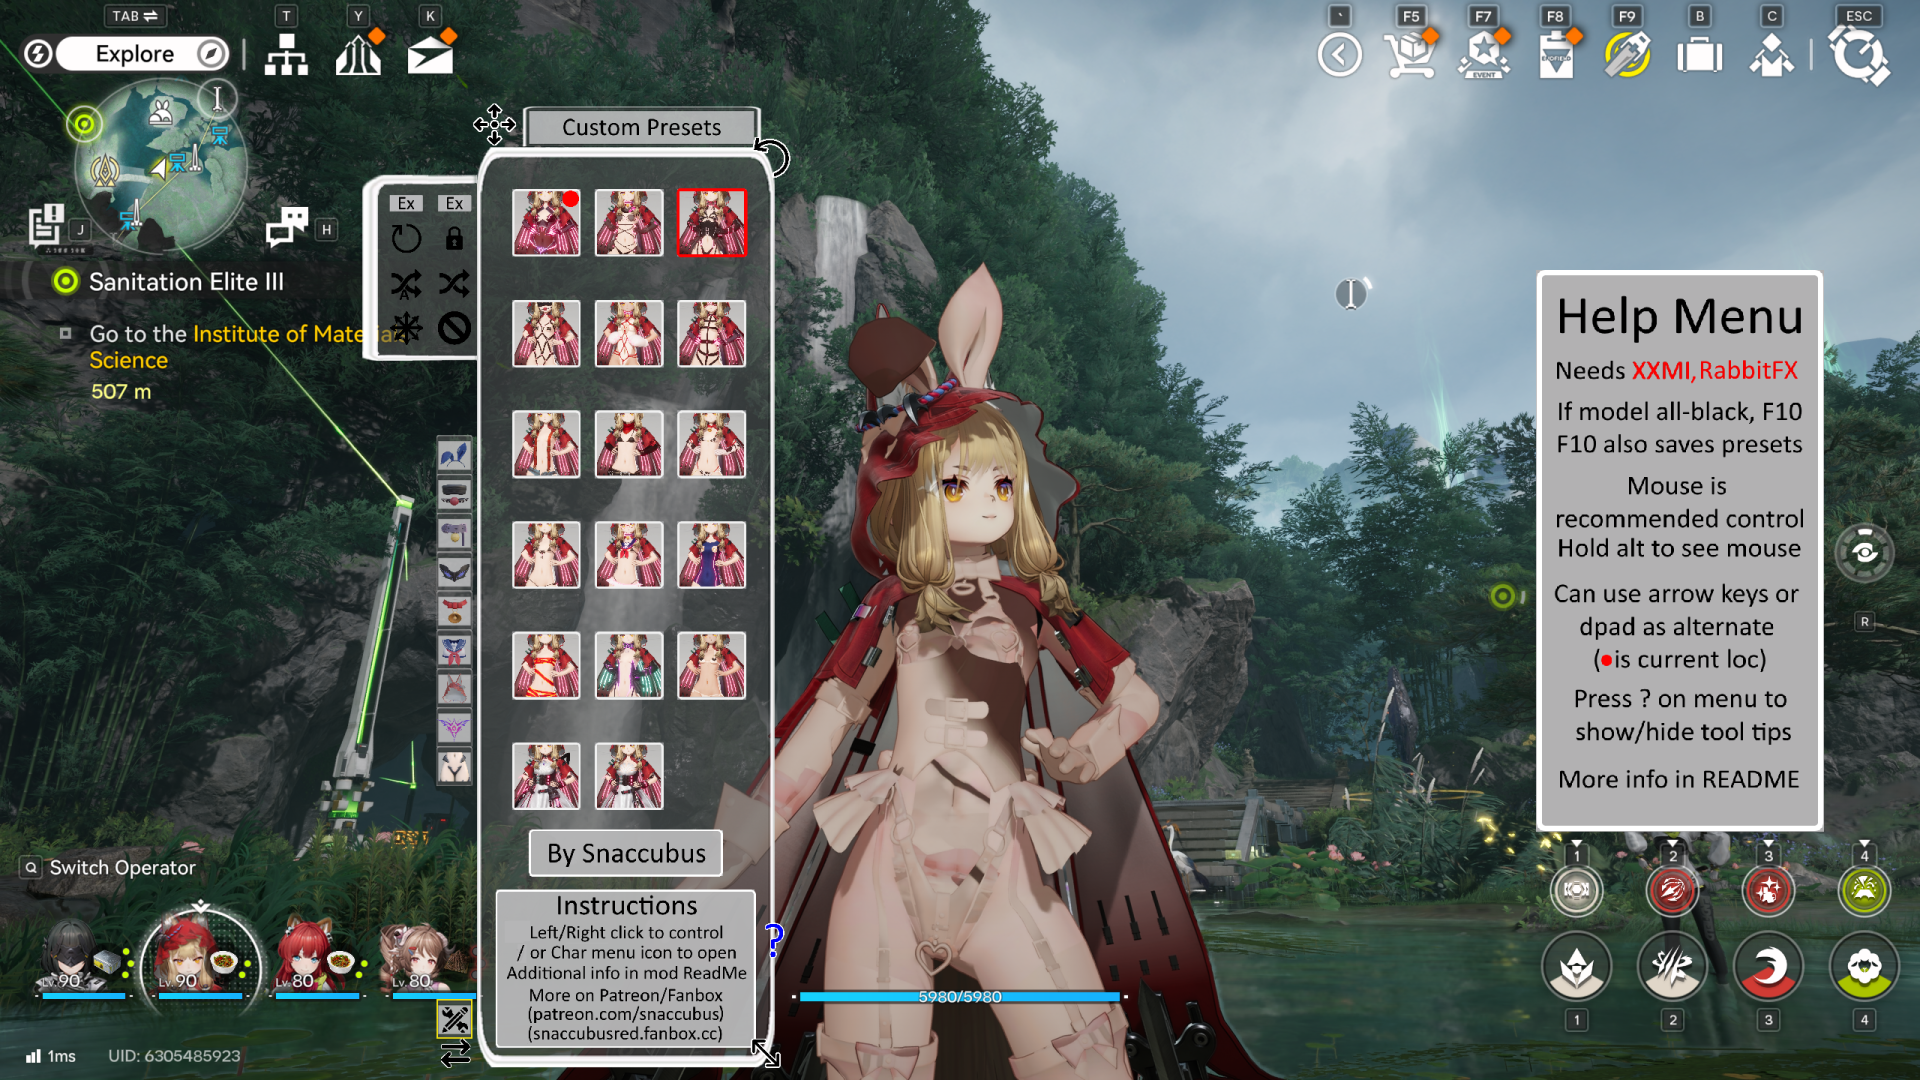Screen dimensions: 1920x1080
Task: Select the red-highlighted preset thumbnail
Action: [712, 223]
